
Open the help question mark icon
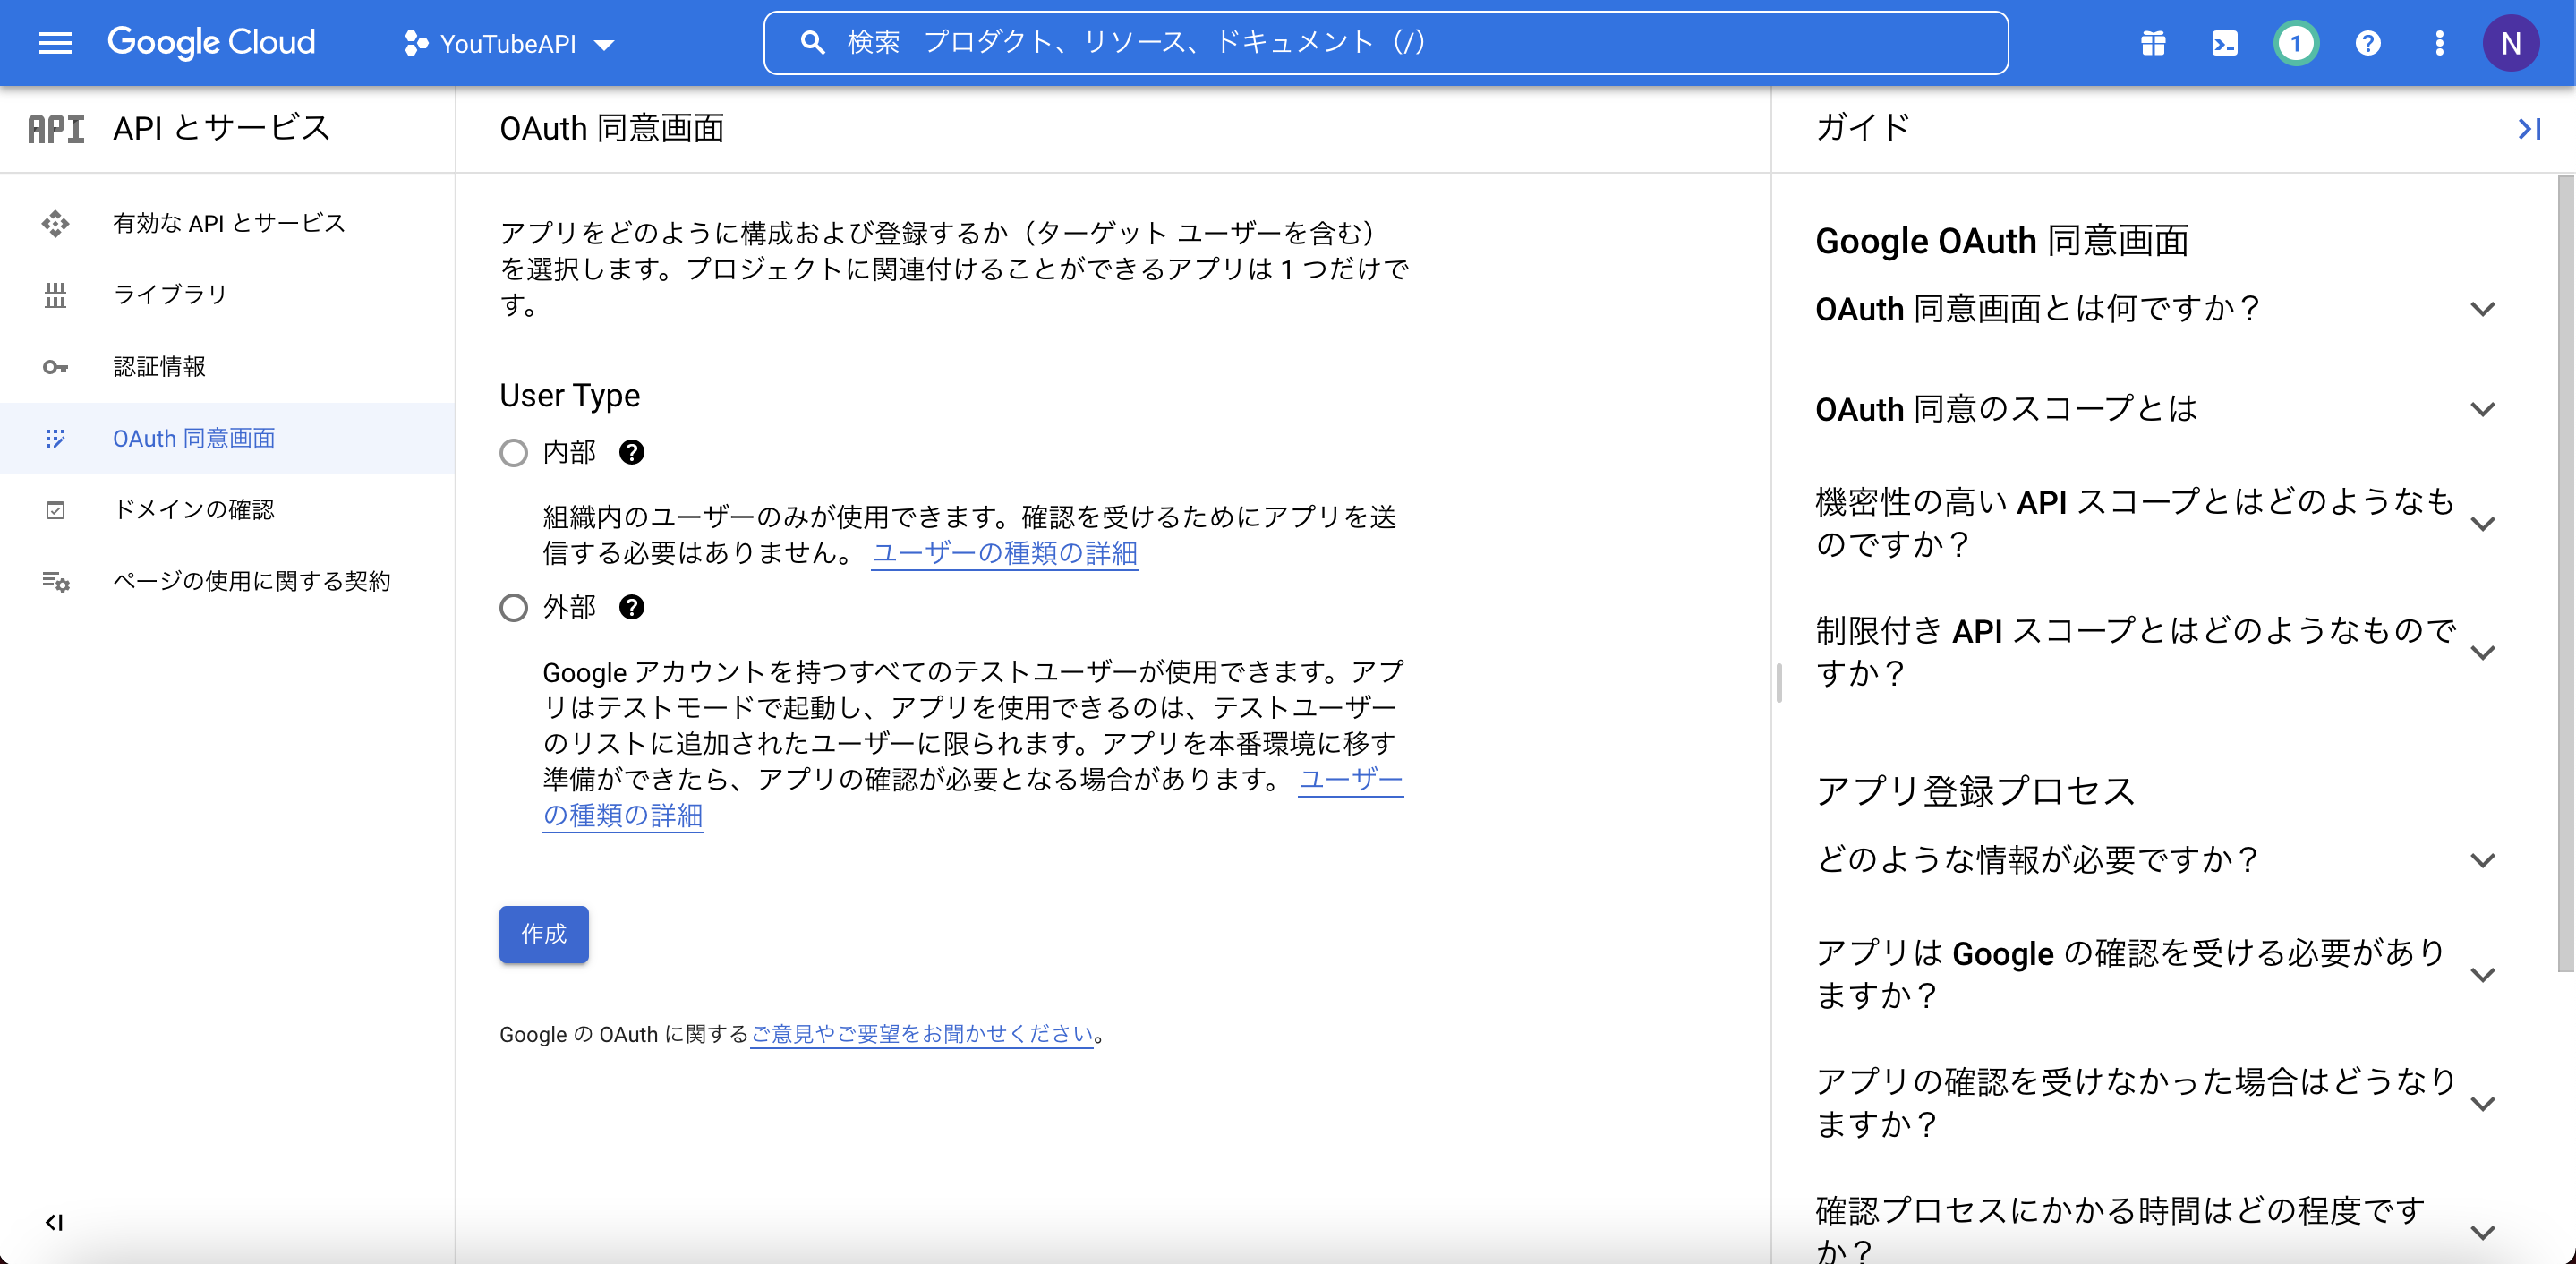(2368, 43)
